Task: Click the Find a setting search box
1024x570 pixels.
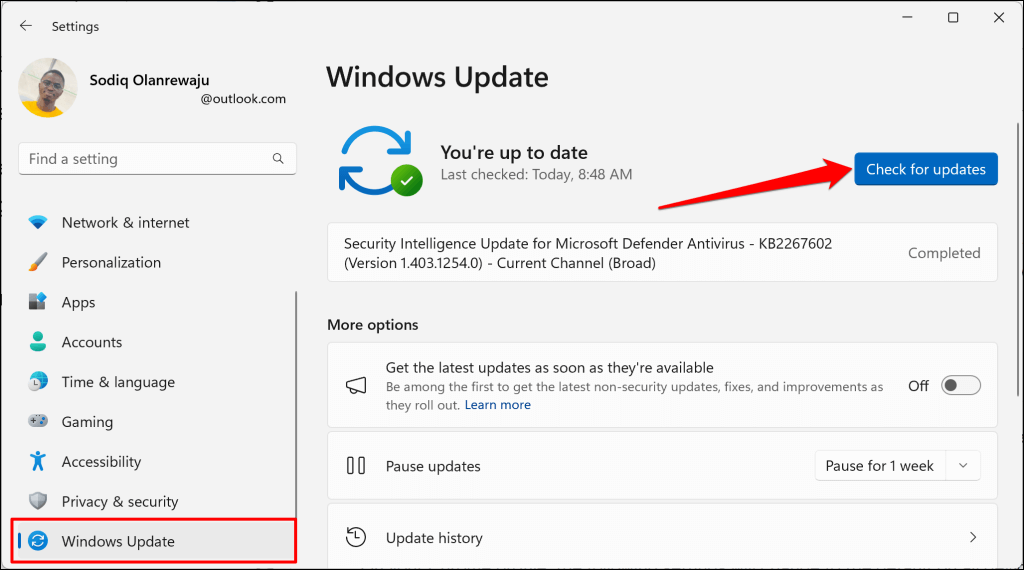Action: click(157, 159)
